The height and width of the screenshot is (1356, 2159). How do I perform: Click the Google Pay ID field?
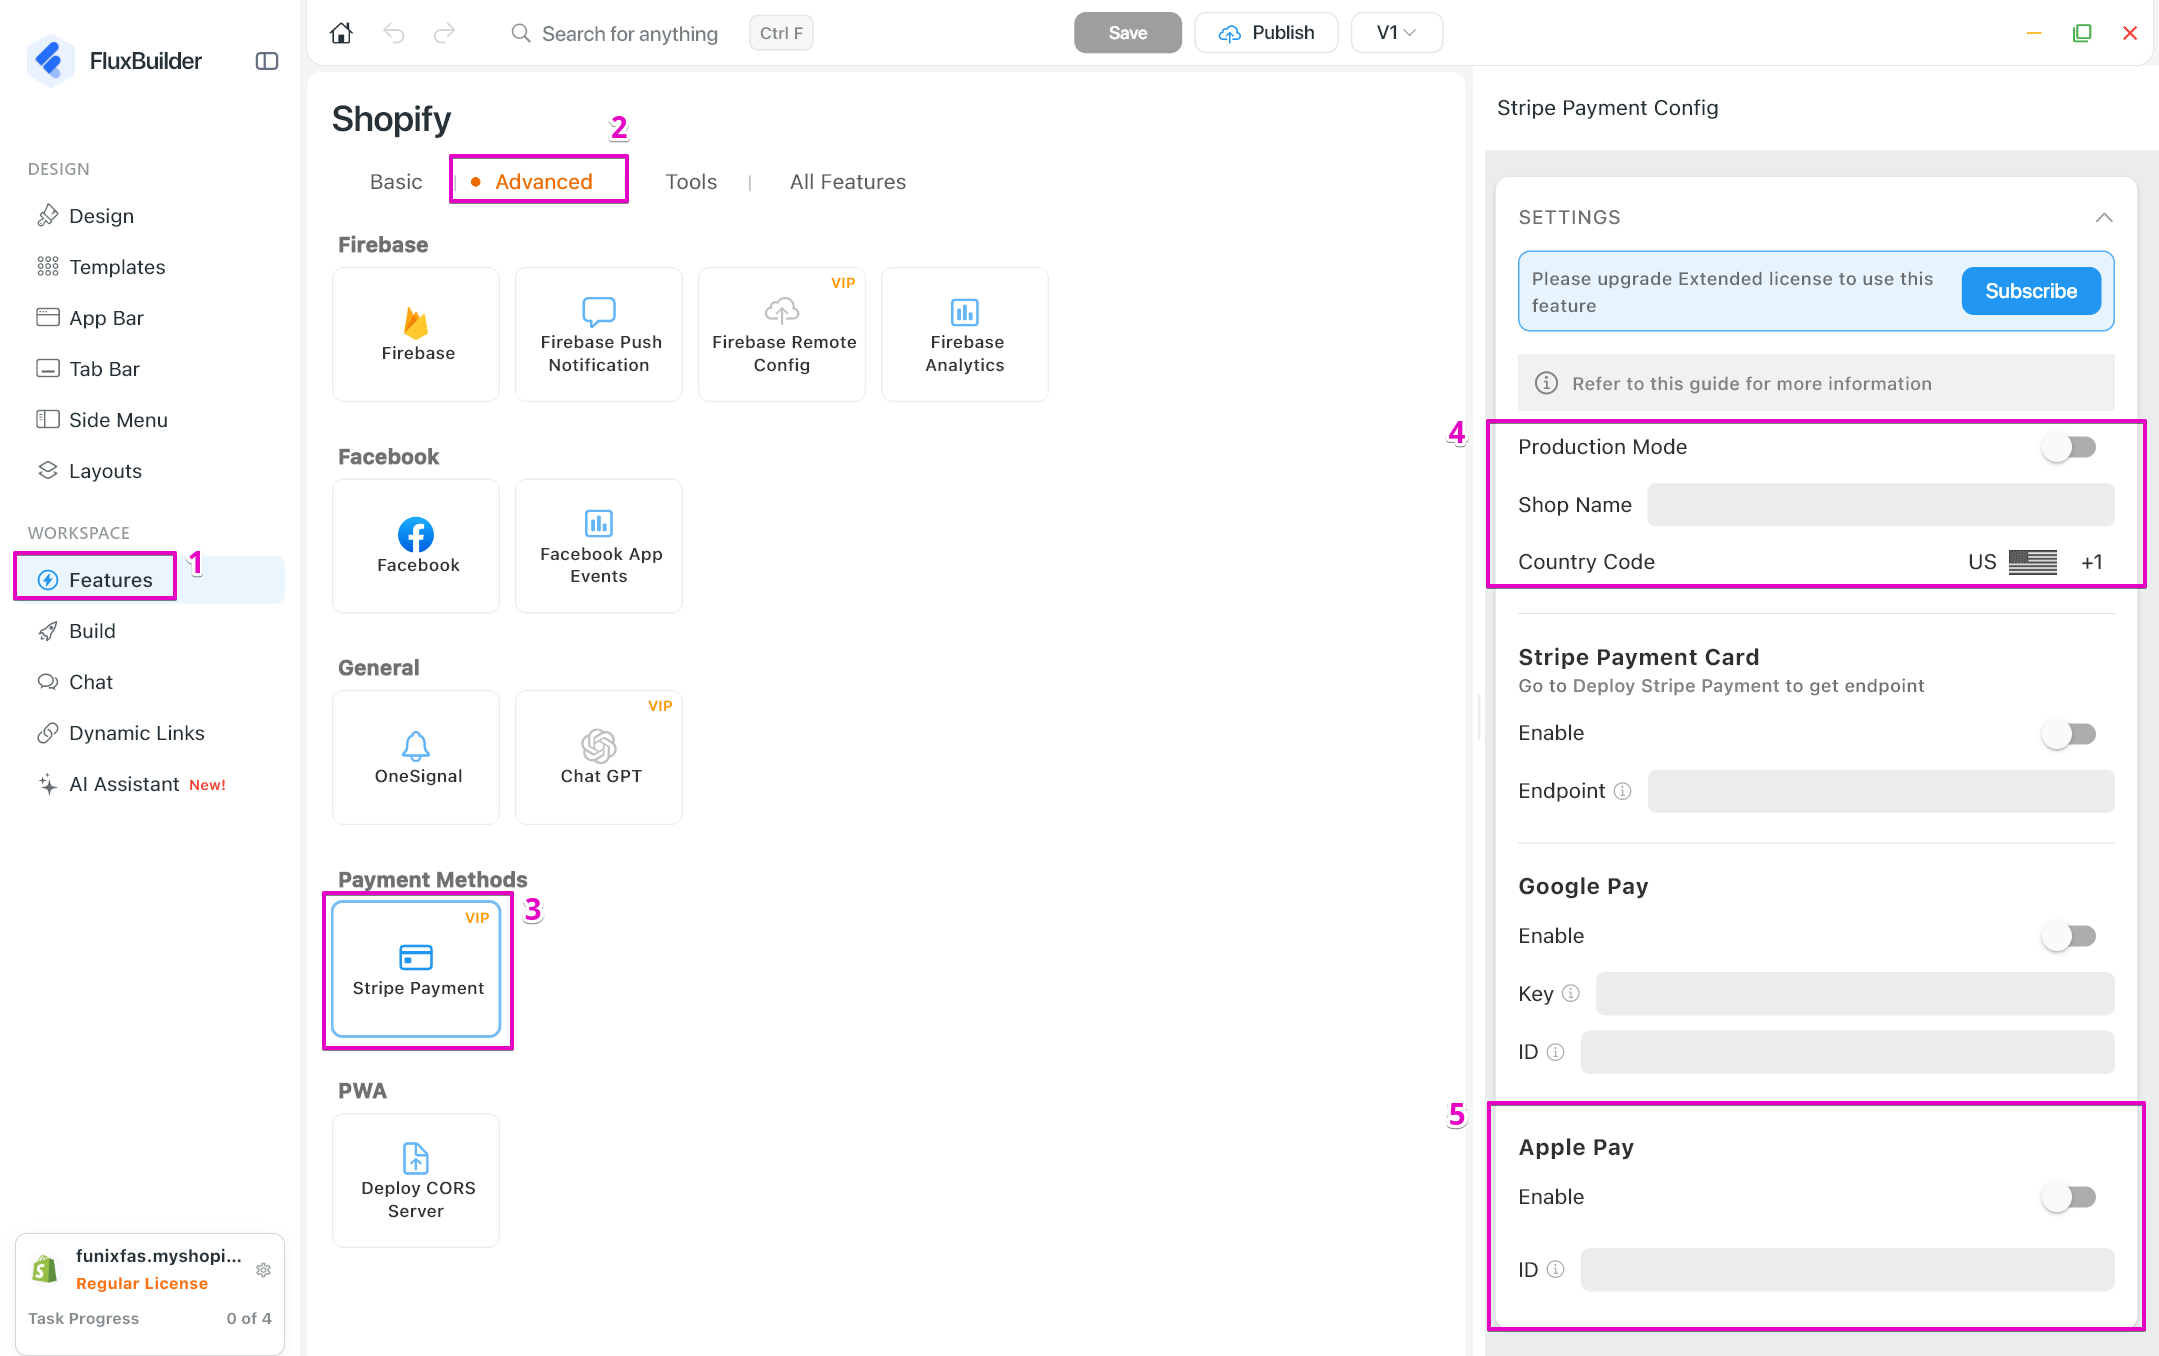pos(1847,1052)
